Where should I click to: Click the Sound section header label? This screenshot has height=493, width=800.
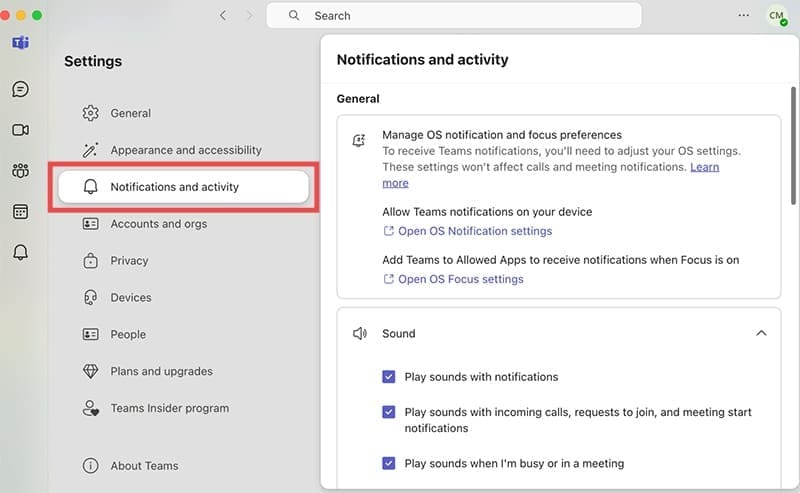(x=398, y=333)
